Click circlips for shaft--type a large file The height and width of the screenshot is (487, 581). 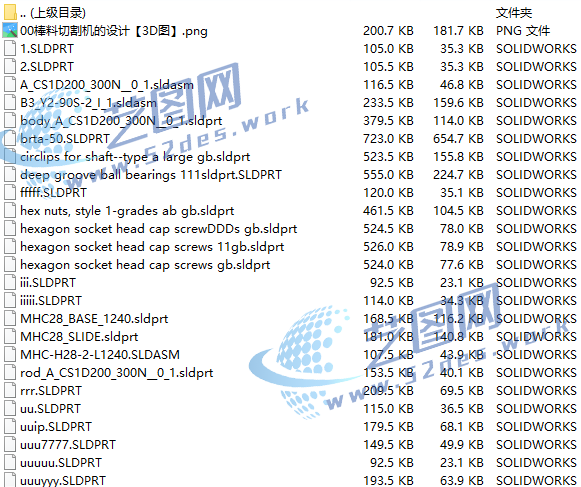coord(135,157)
